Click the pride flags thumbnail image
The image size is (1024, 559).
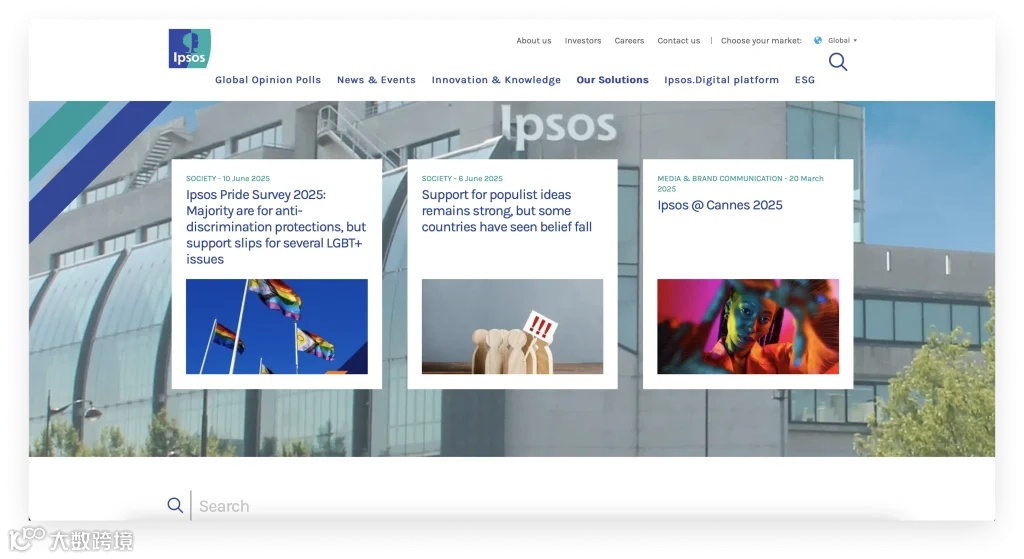tap(277, 327)
